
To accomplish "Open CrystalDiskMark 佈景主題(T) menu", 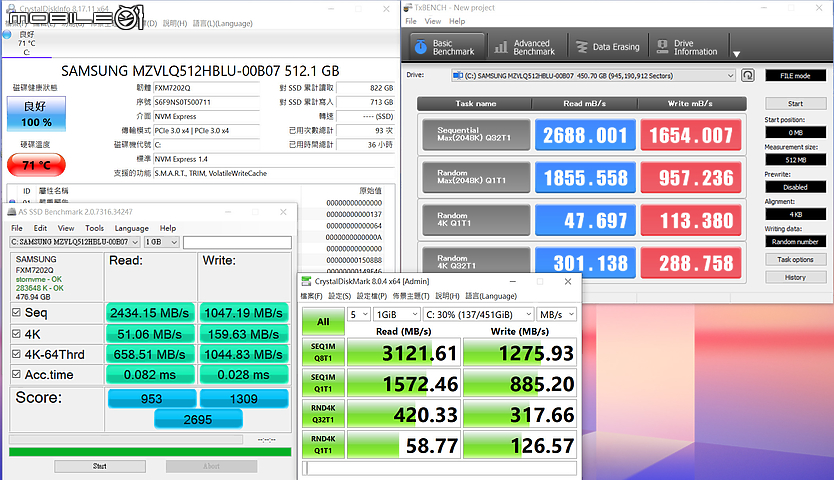I will pos(411,296).
